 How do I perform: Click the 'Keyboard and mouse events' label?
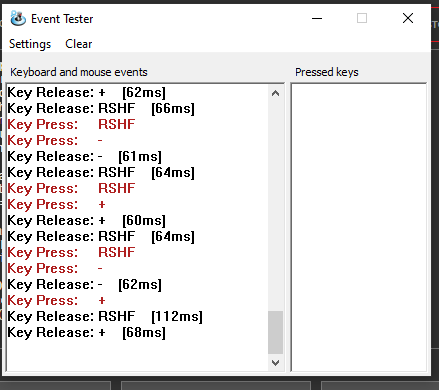pos(79,72)
